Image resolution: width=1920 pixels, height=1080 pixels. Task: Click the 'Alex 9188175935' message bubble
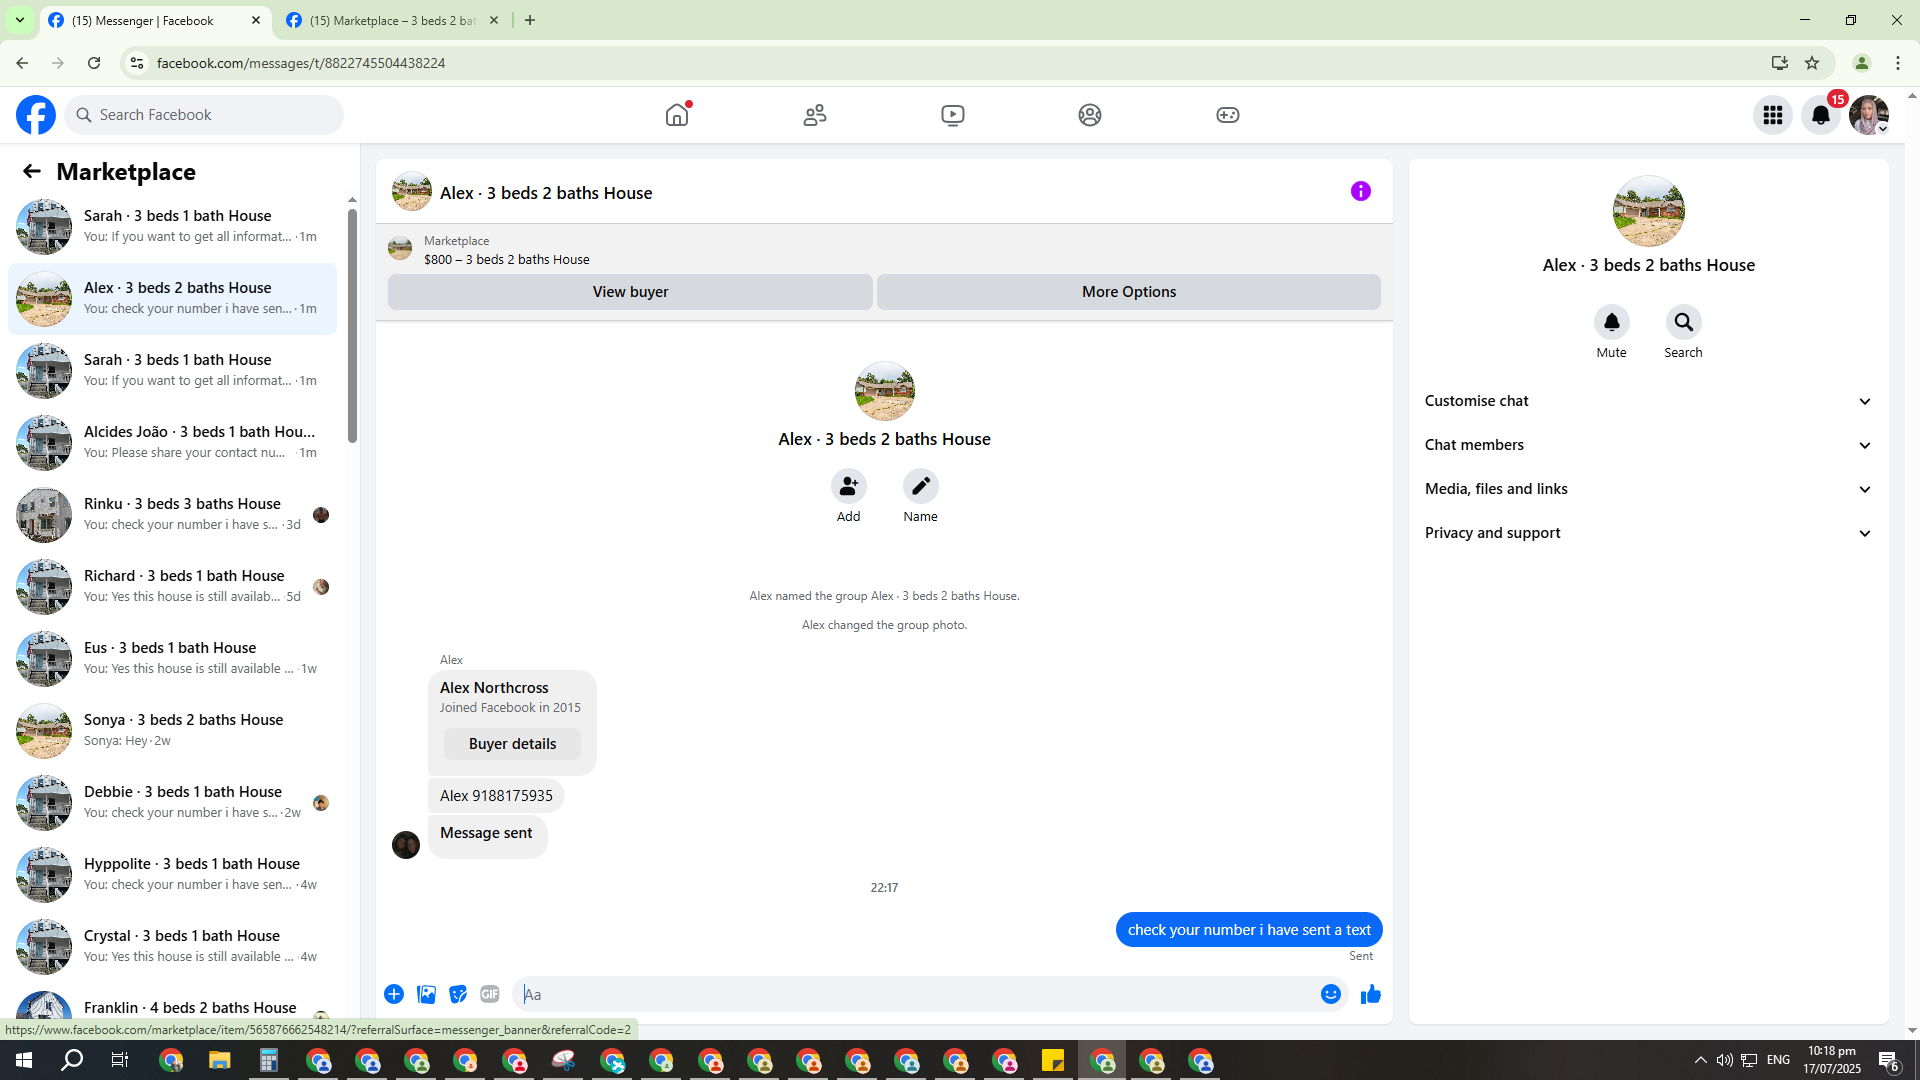click(x=496, y=796)
